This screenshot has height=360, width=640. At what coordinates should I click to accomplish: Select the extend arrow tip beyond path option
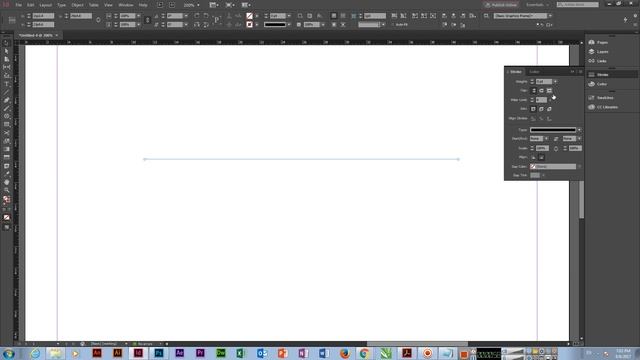click(533, 157)
